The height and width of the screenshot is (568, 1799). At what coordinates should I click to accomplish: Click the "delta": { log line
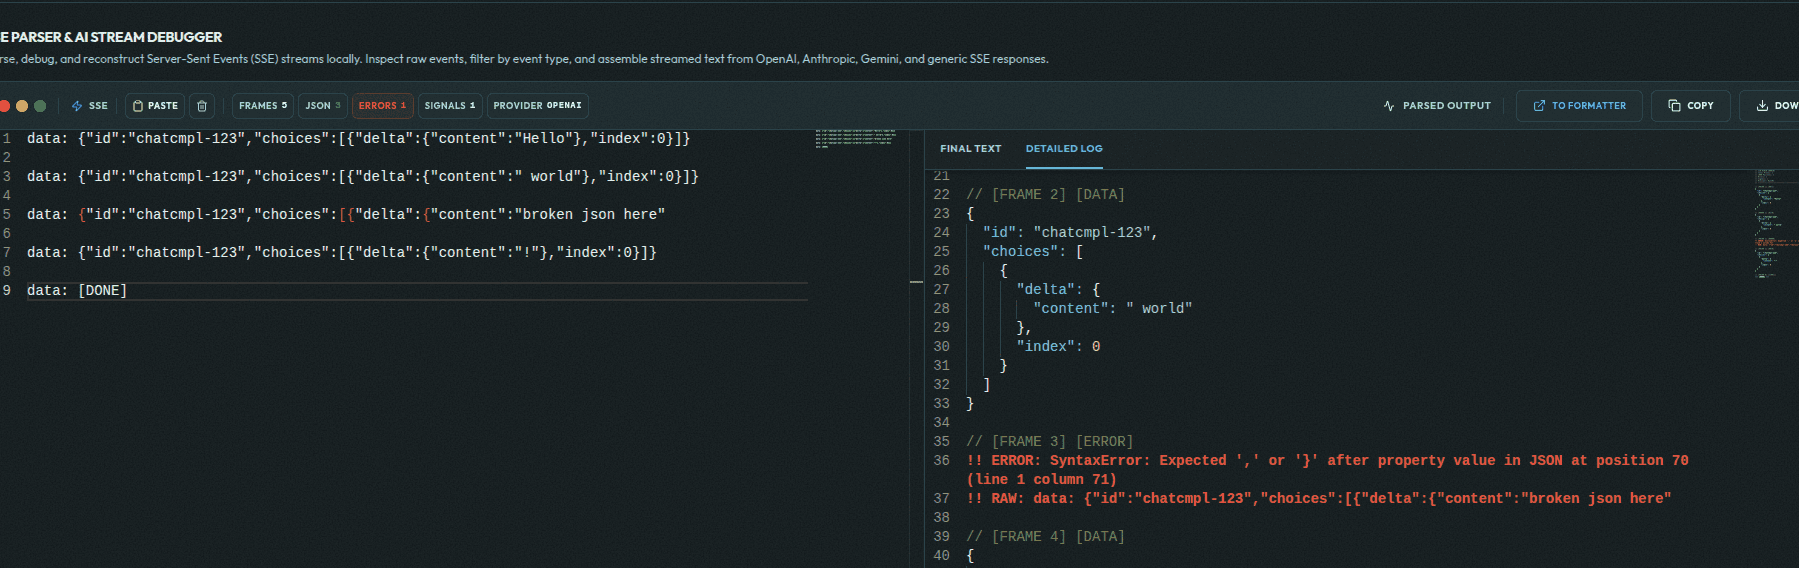click(x=1058, y=290)
